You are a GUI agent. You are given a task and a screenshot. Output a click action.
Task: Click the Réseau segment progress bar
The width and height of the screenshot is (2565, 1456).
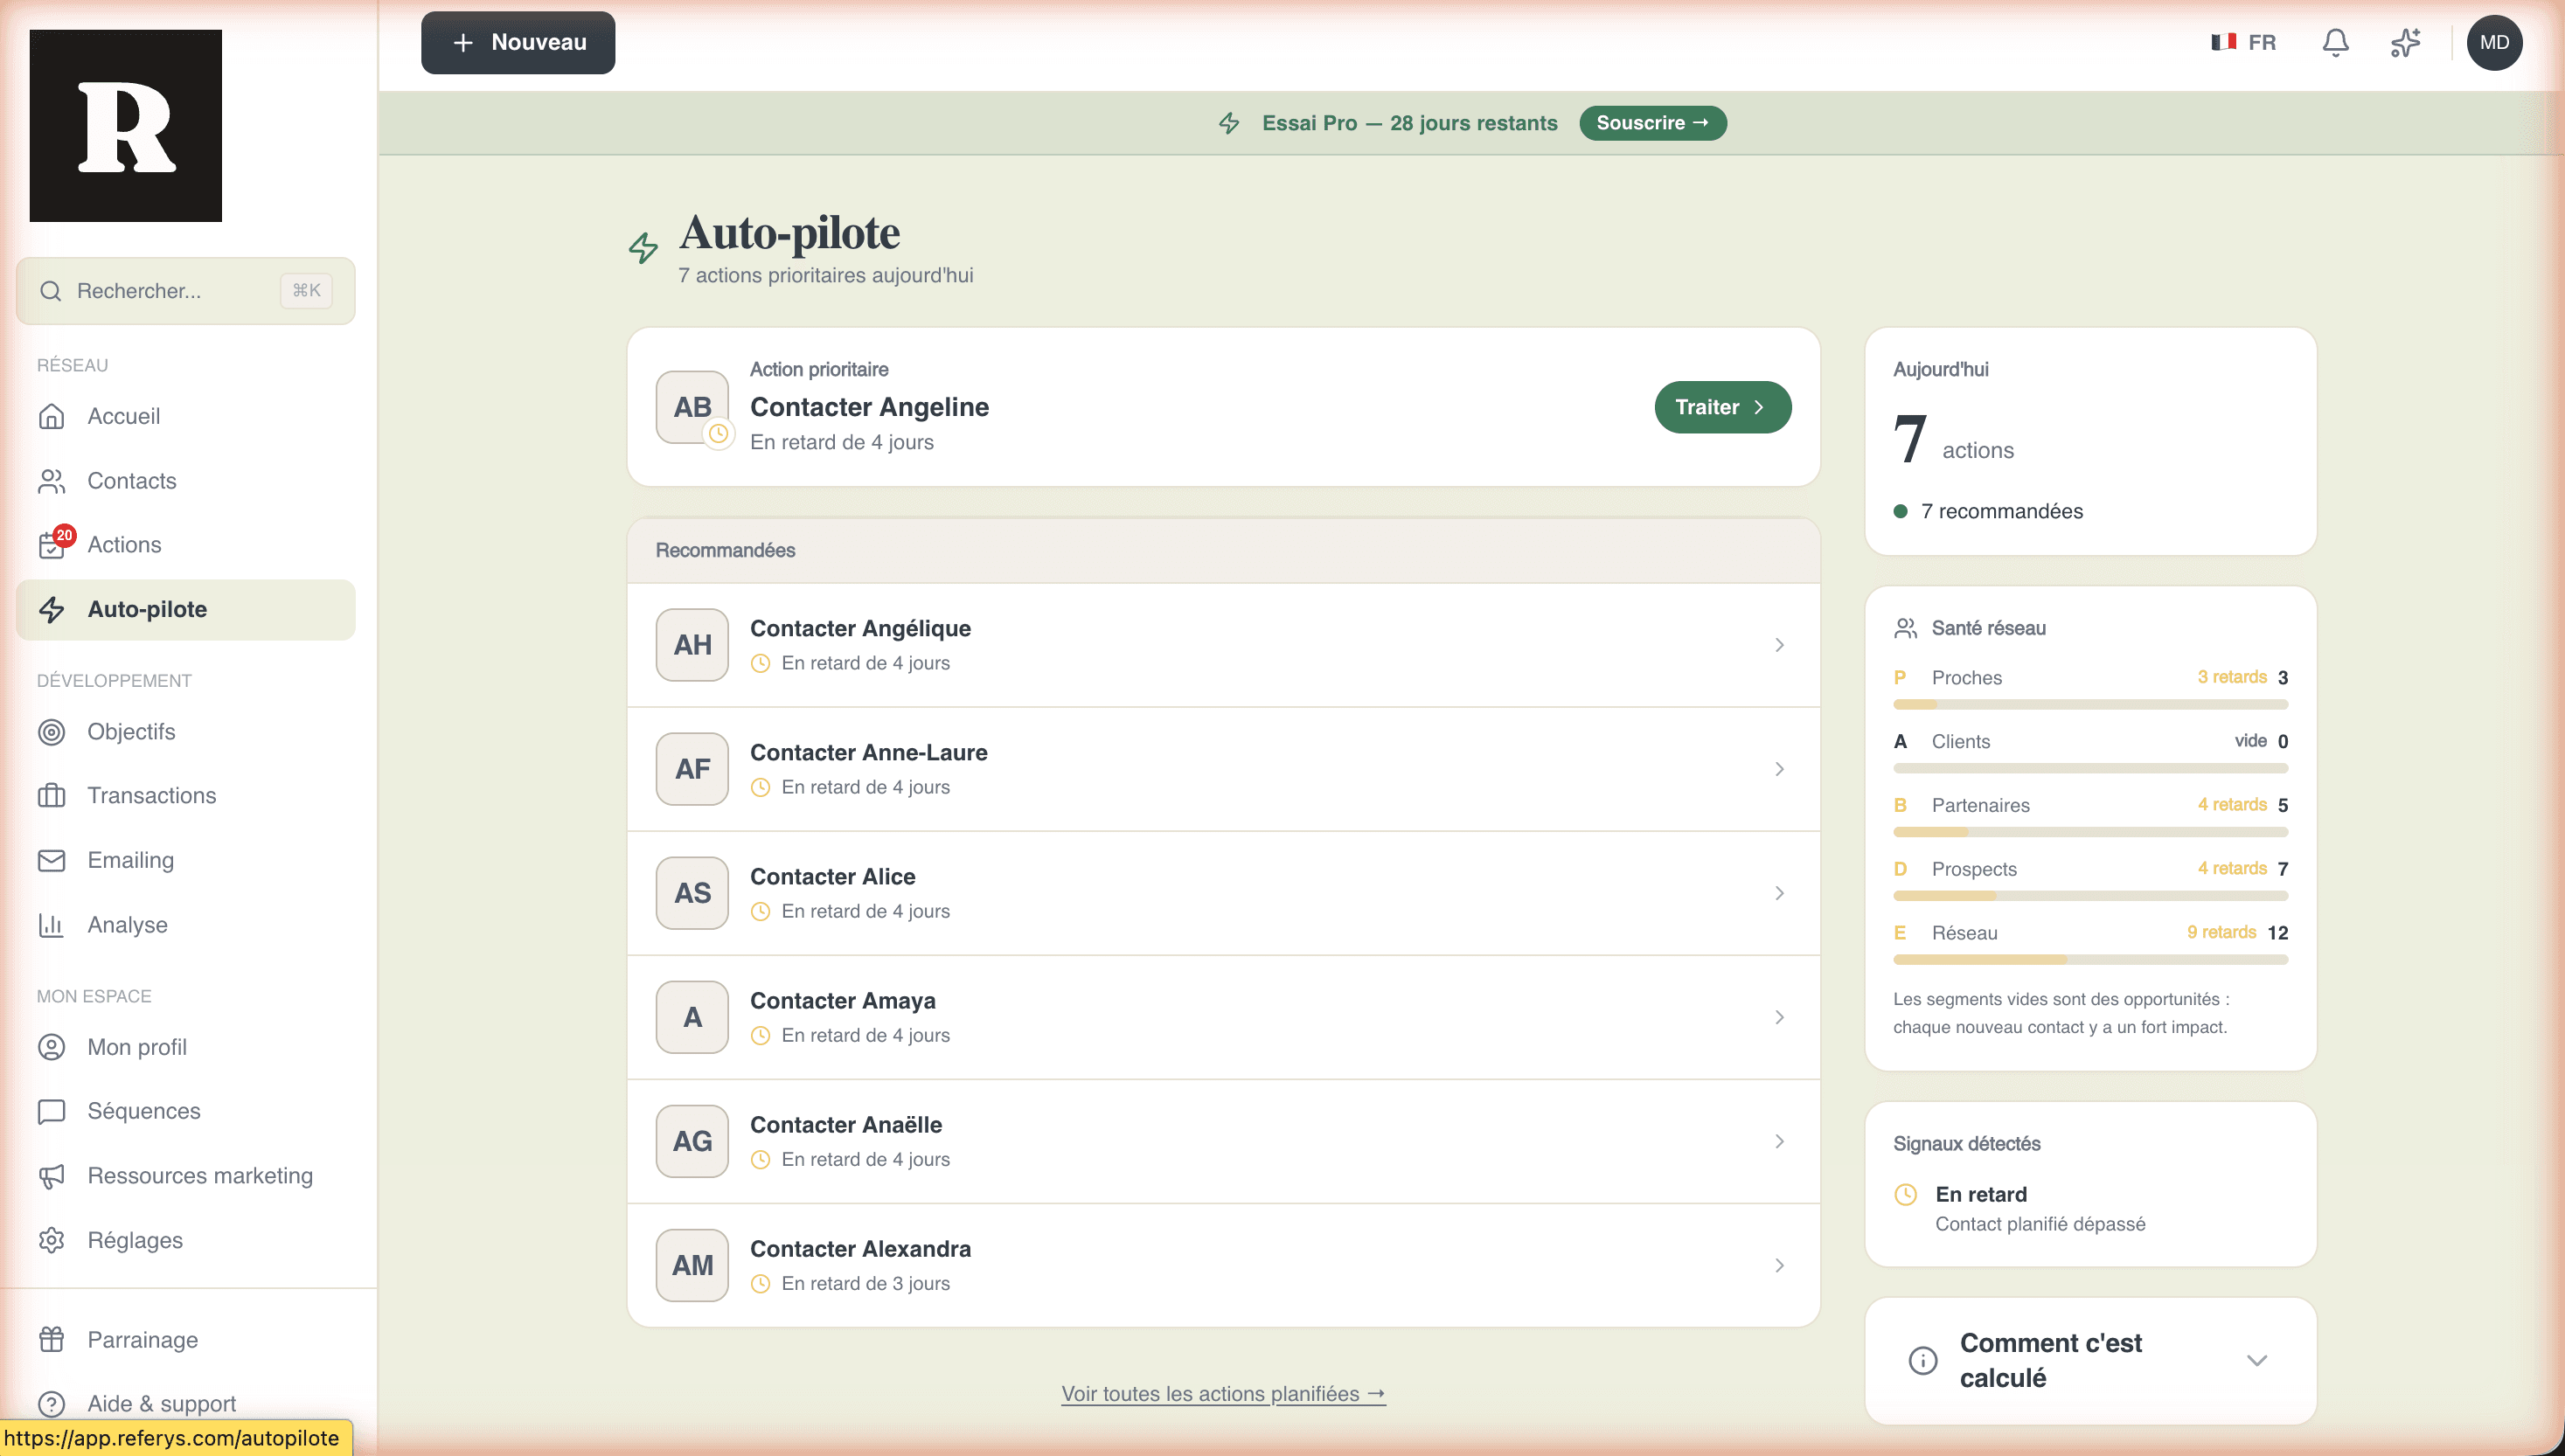(x=2090, y=960)
